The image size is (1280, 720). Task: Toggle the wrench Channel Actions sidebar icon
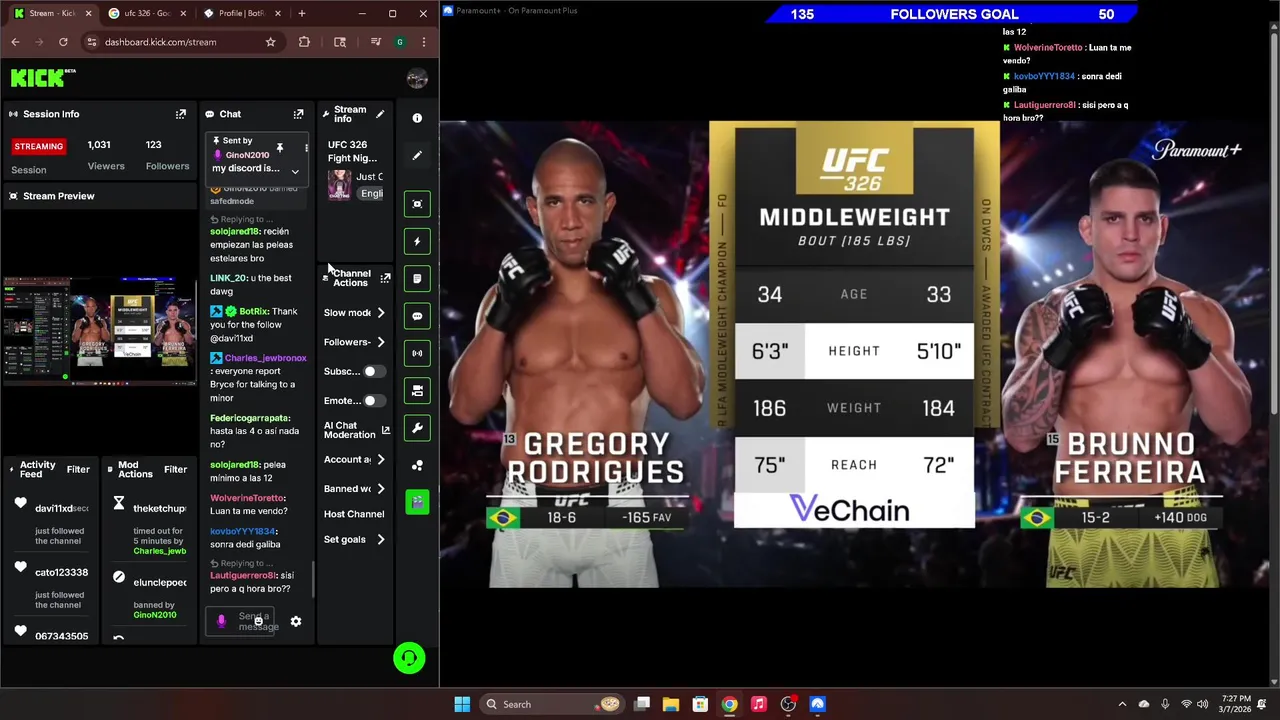coord(417,428)
